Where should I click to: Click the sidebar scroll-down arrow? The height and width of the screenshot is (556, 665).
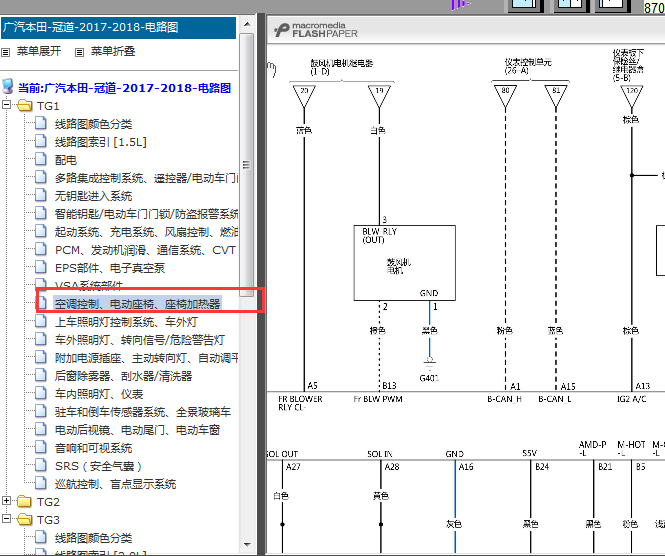pyautogui.click(x=247, y=545)
